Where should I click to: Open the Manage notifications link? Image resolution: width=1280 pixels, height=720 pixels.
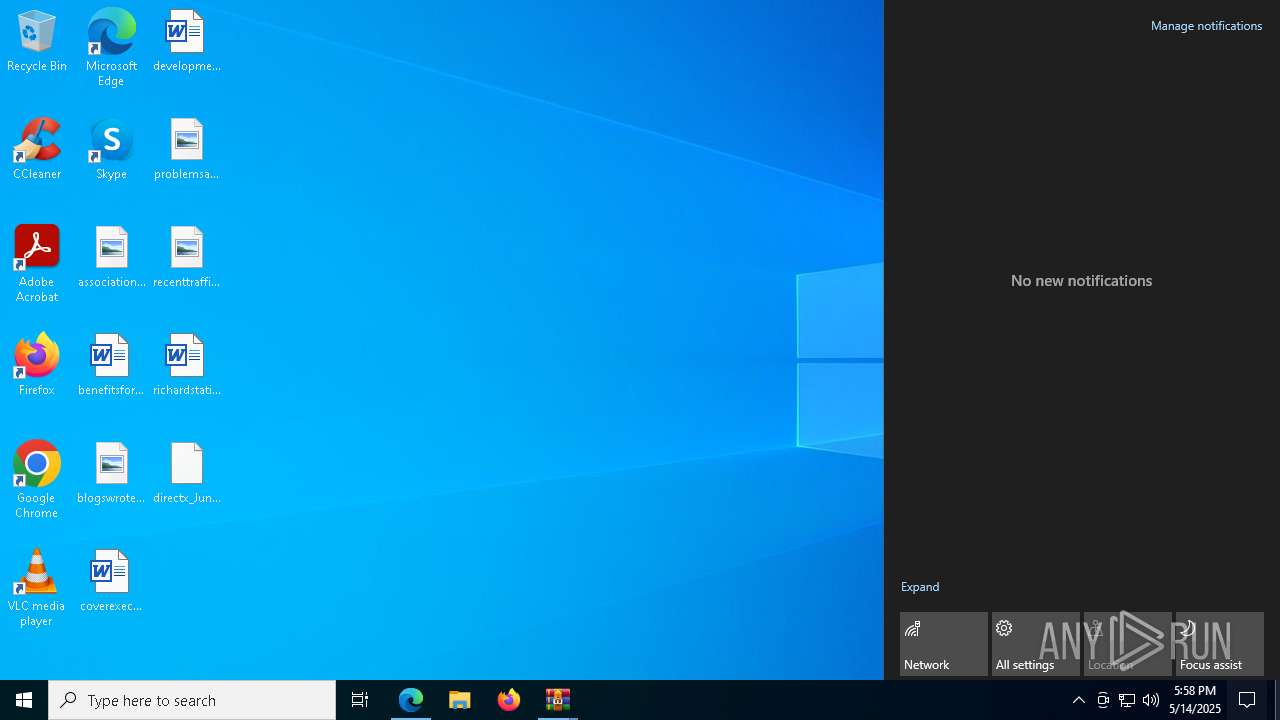coord(1206,26)
